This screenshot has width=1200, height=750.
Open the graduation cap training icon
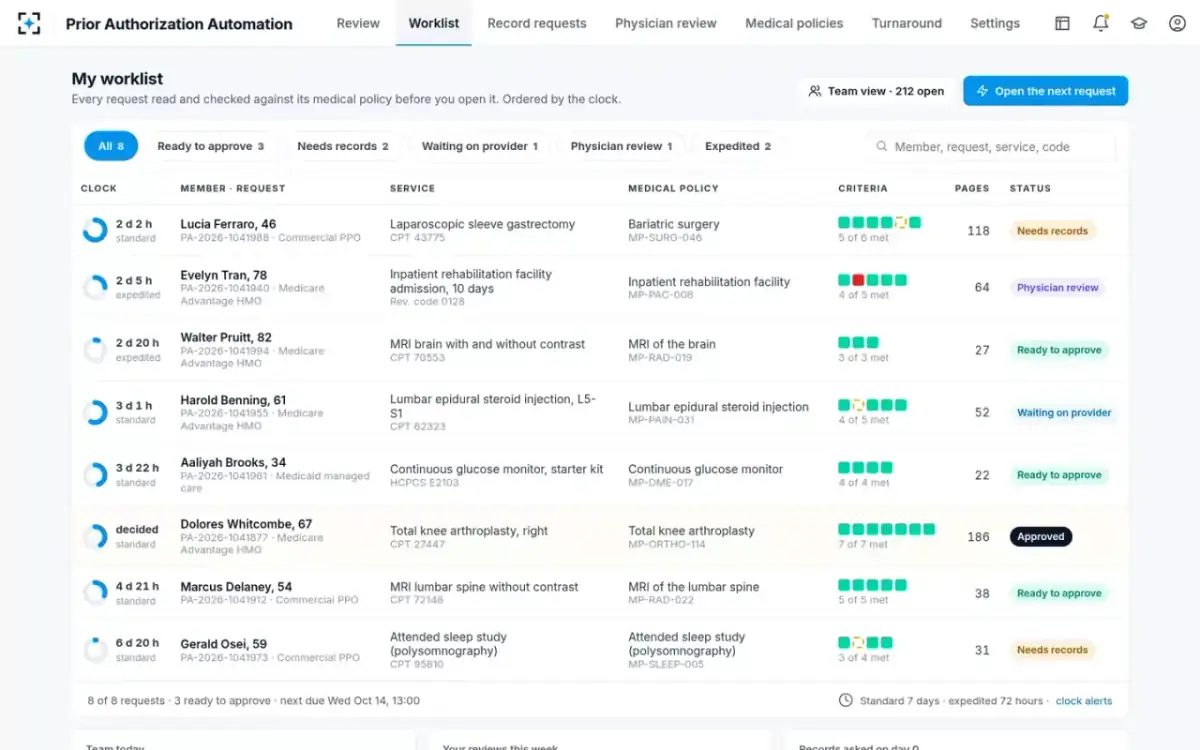click(x=1139, y=23)
